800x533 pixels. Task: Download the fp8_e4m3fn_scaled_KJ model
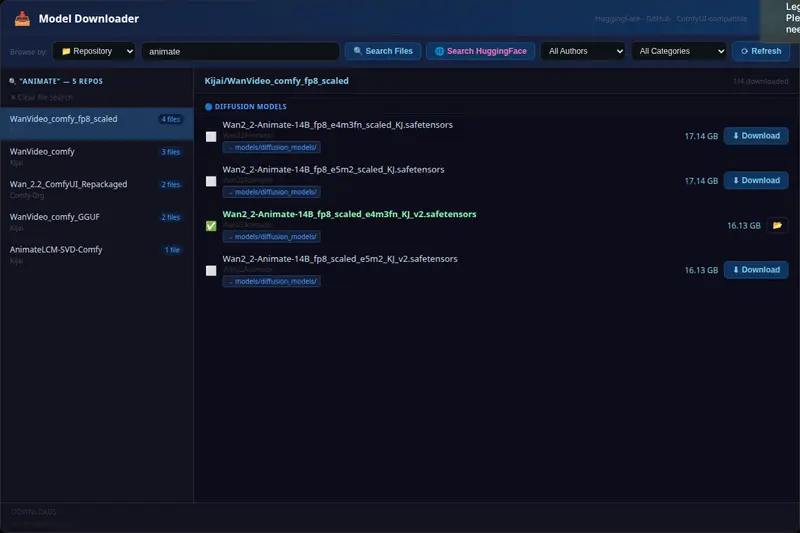755,136
